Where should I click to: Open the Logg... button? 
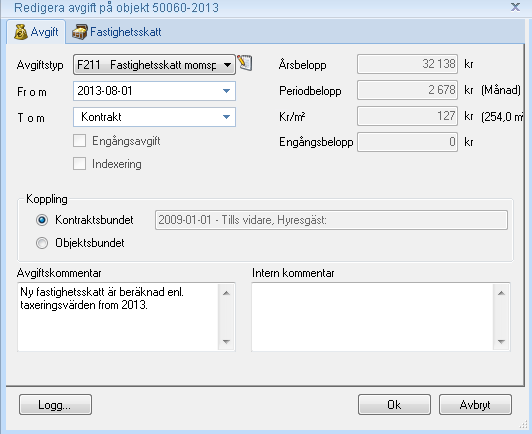click(55, 404)
